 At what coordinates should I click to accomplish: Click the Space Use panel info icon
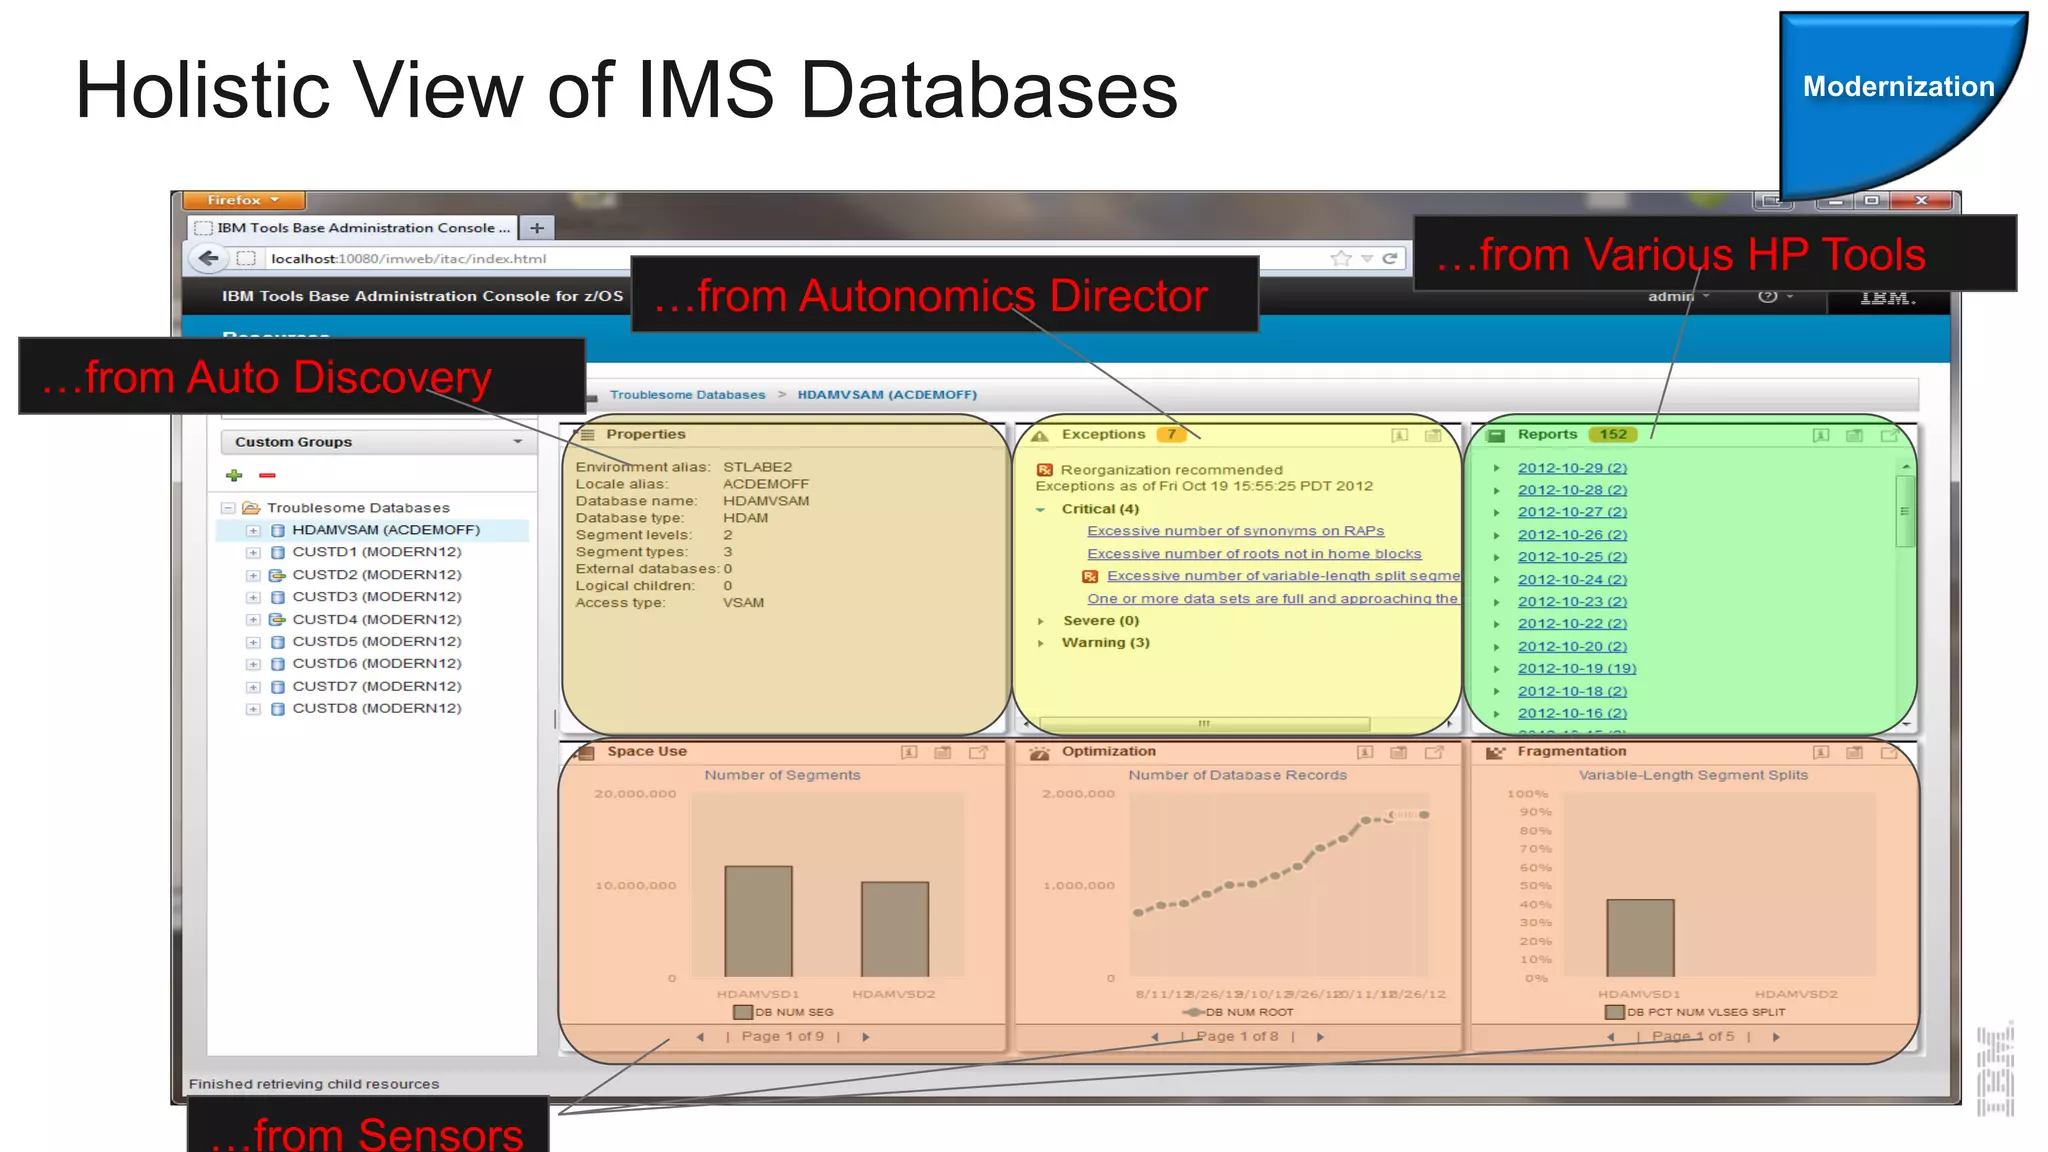pyautogui.click(x=909, y=752)
